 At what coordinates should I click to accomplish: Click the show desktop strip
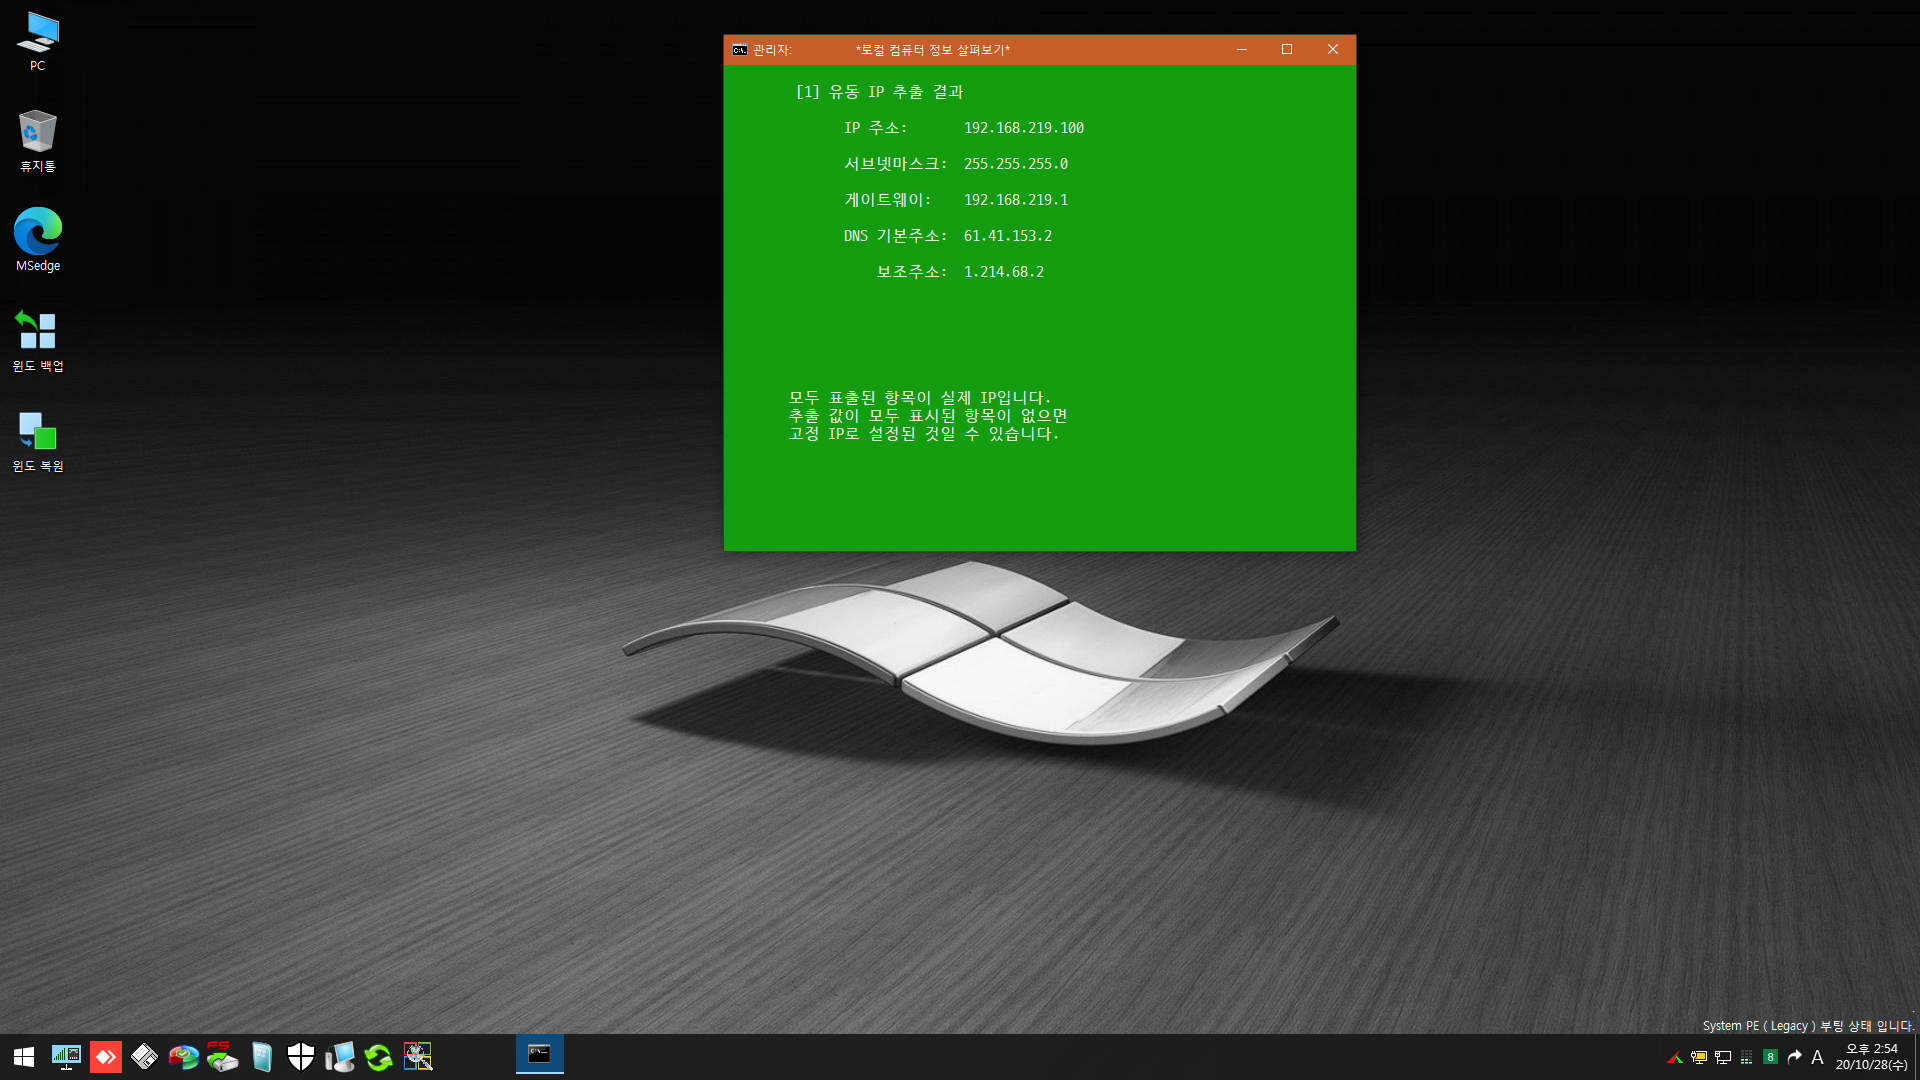[x=1916, y=1057]
